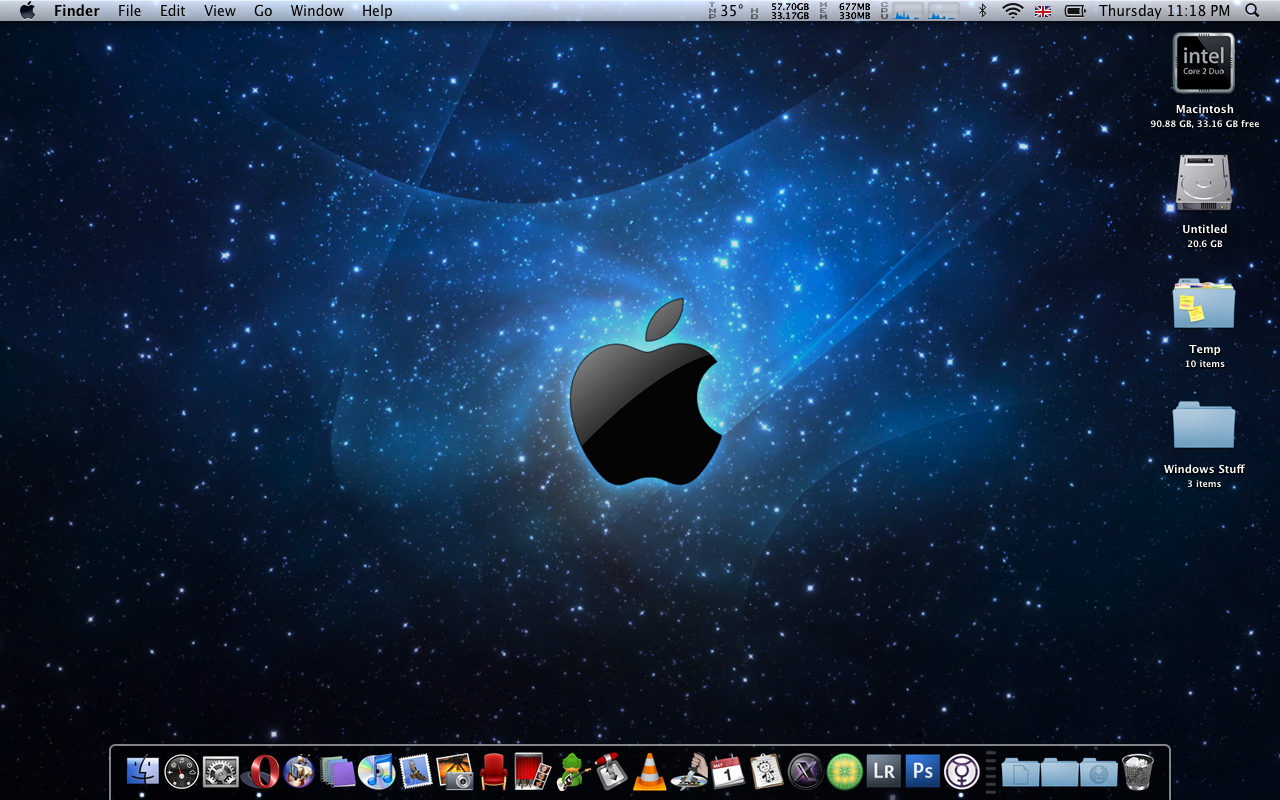Launch Dashboard from the Dock

182,771
